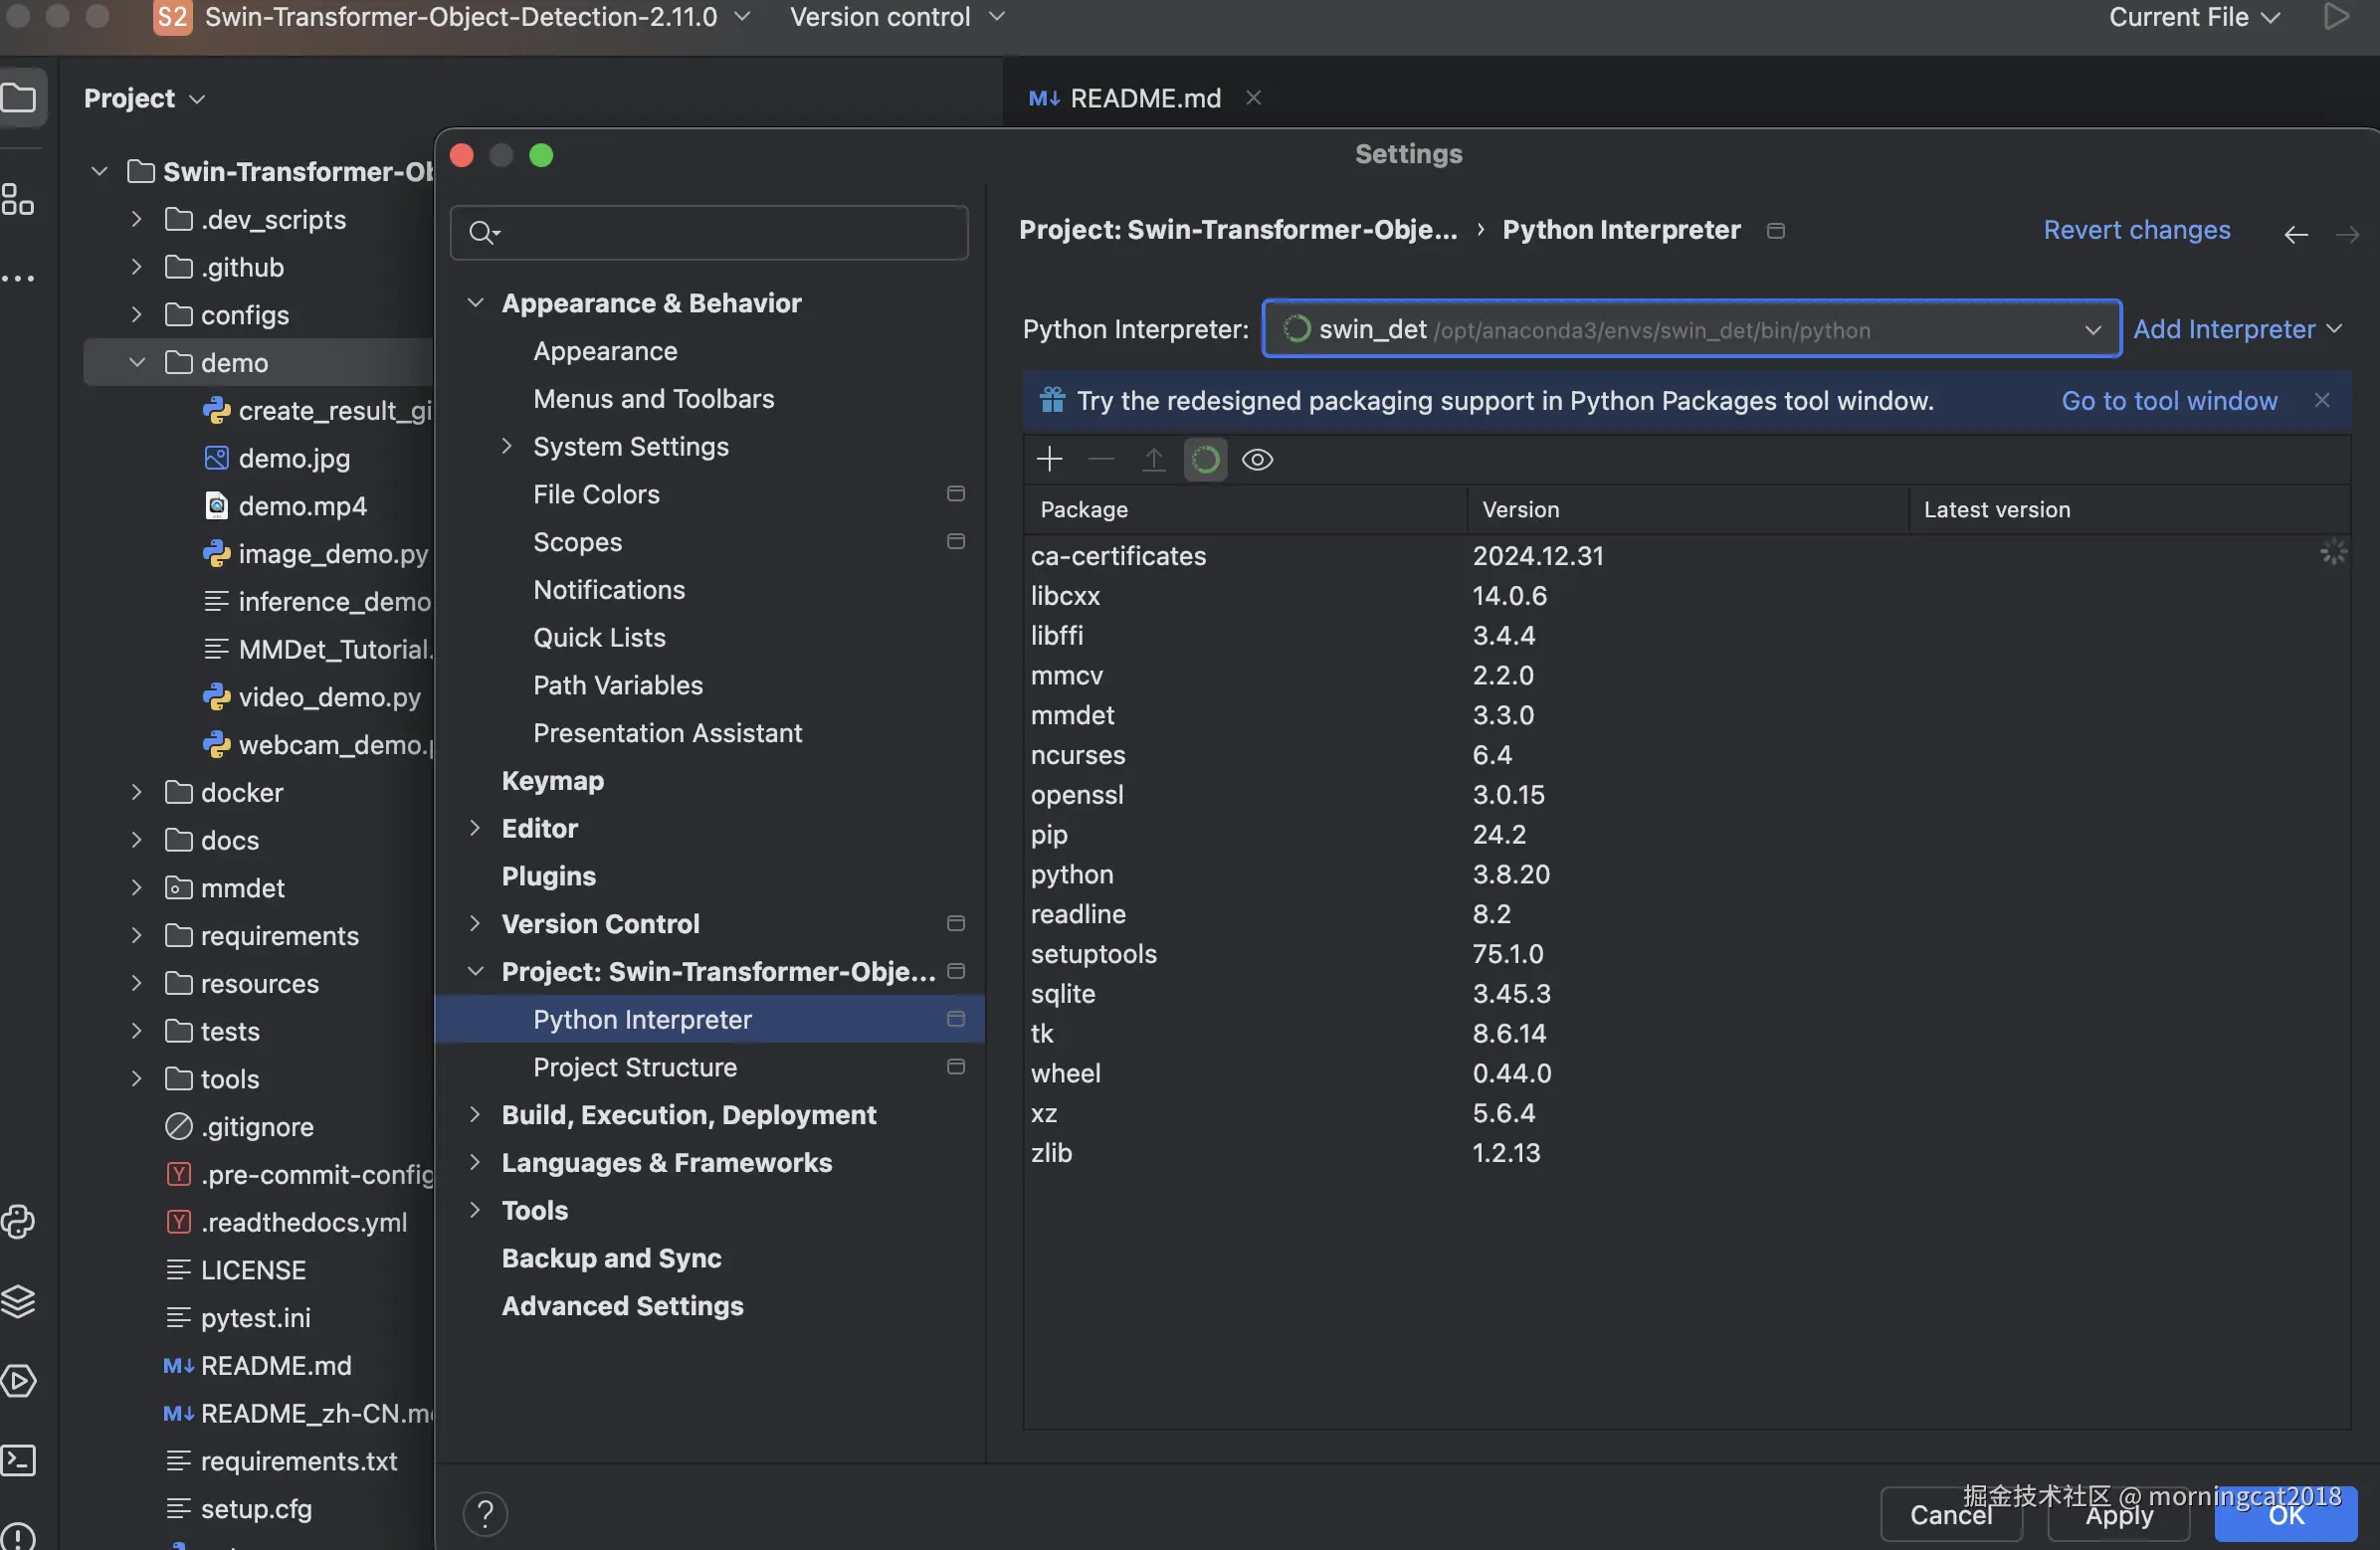Viewport: 2380px width, 1550px height.
Task: Open the Services run icon in sidebar
Action: 19,1380
